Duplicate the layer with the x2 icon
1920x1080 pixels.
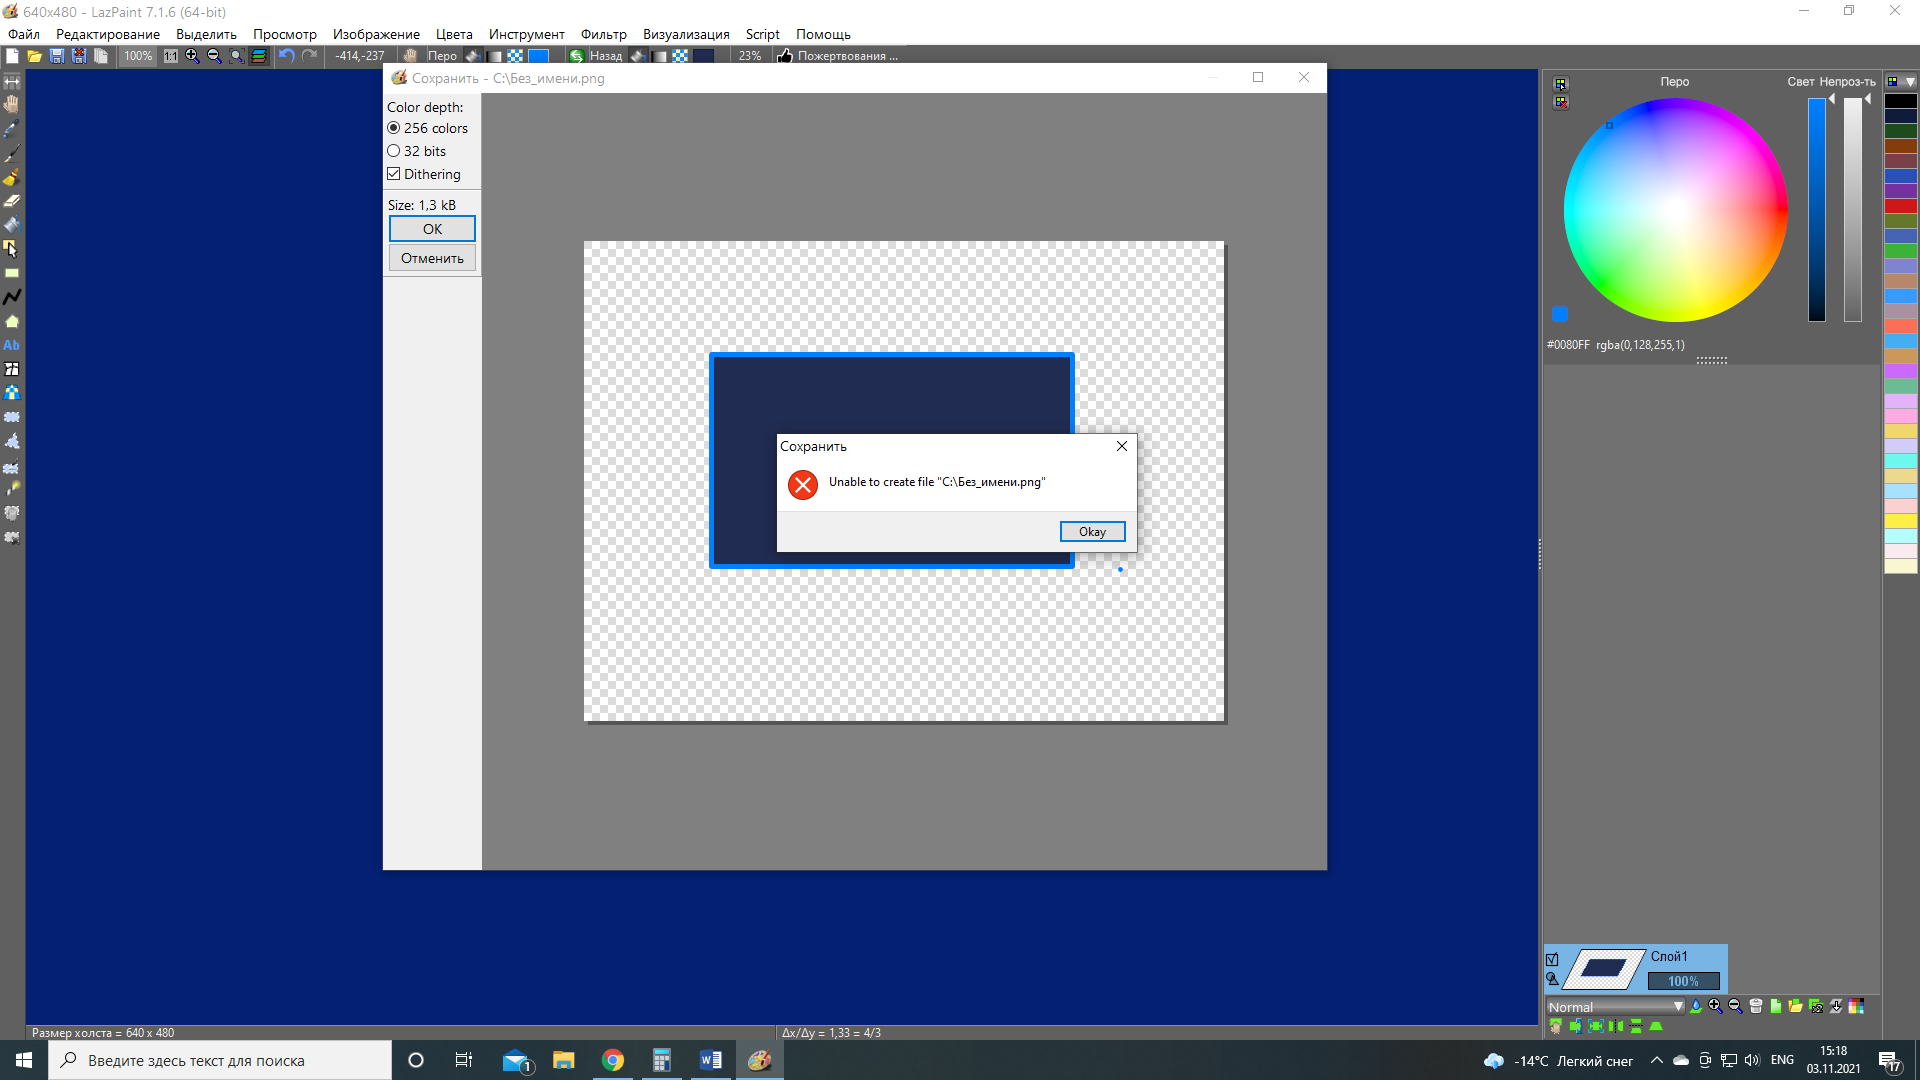click(x=1816, y=1007)
